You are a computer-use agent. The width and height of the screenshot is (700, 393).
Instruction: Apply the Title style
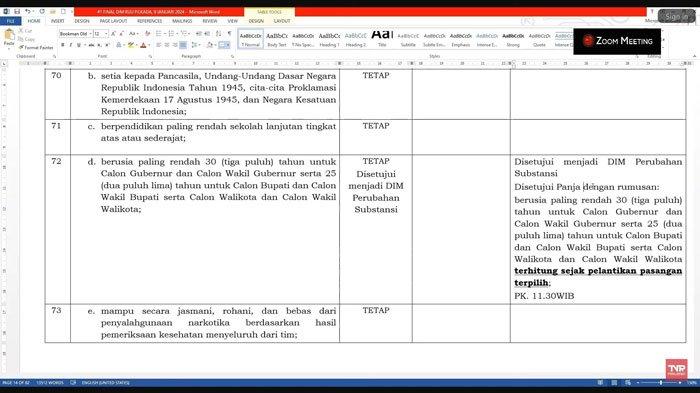tap(382, 39)
